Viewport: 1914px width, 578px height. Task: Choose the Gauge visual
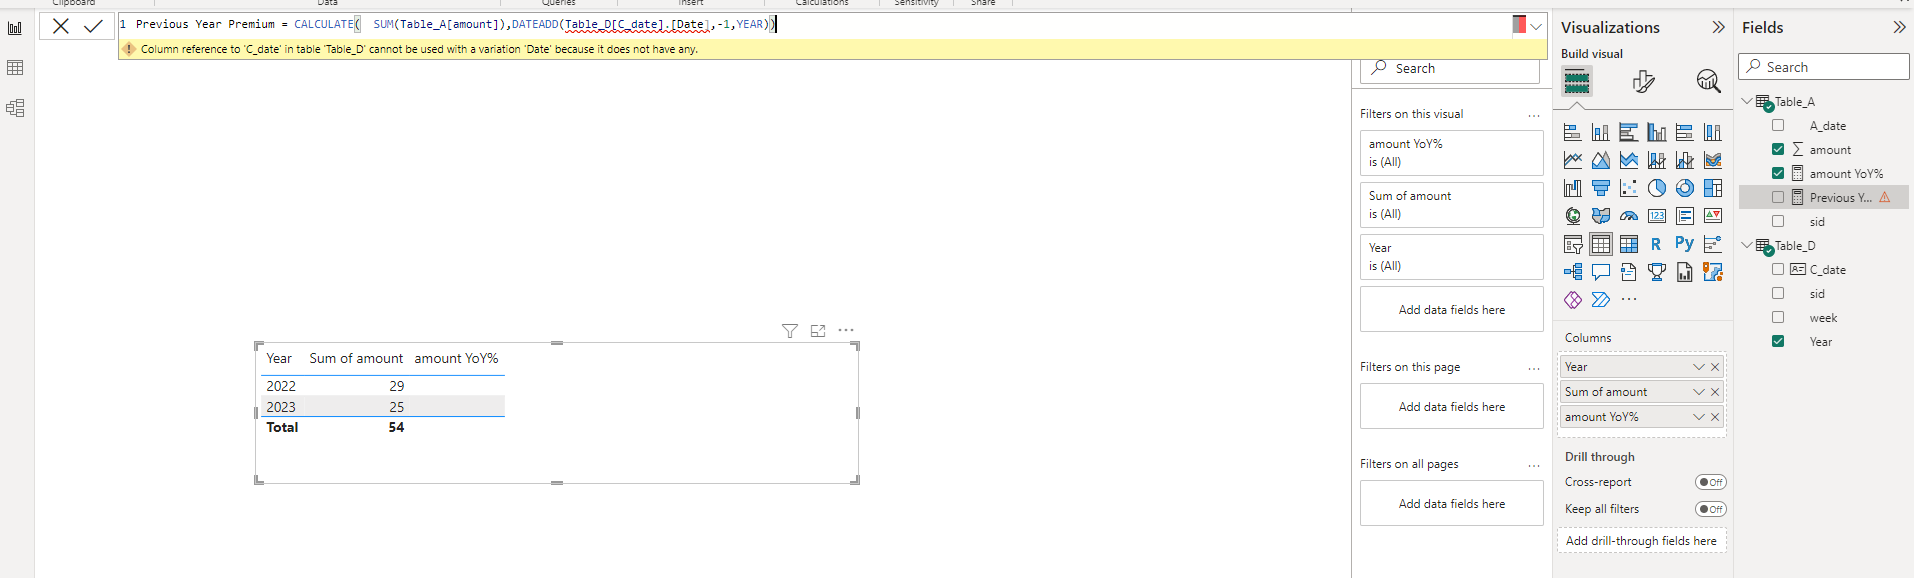click(1629, 216)
